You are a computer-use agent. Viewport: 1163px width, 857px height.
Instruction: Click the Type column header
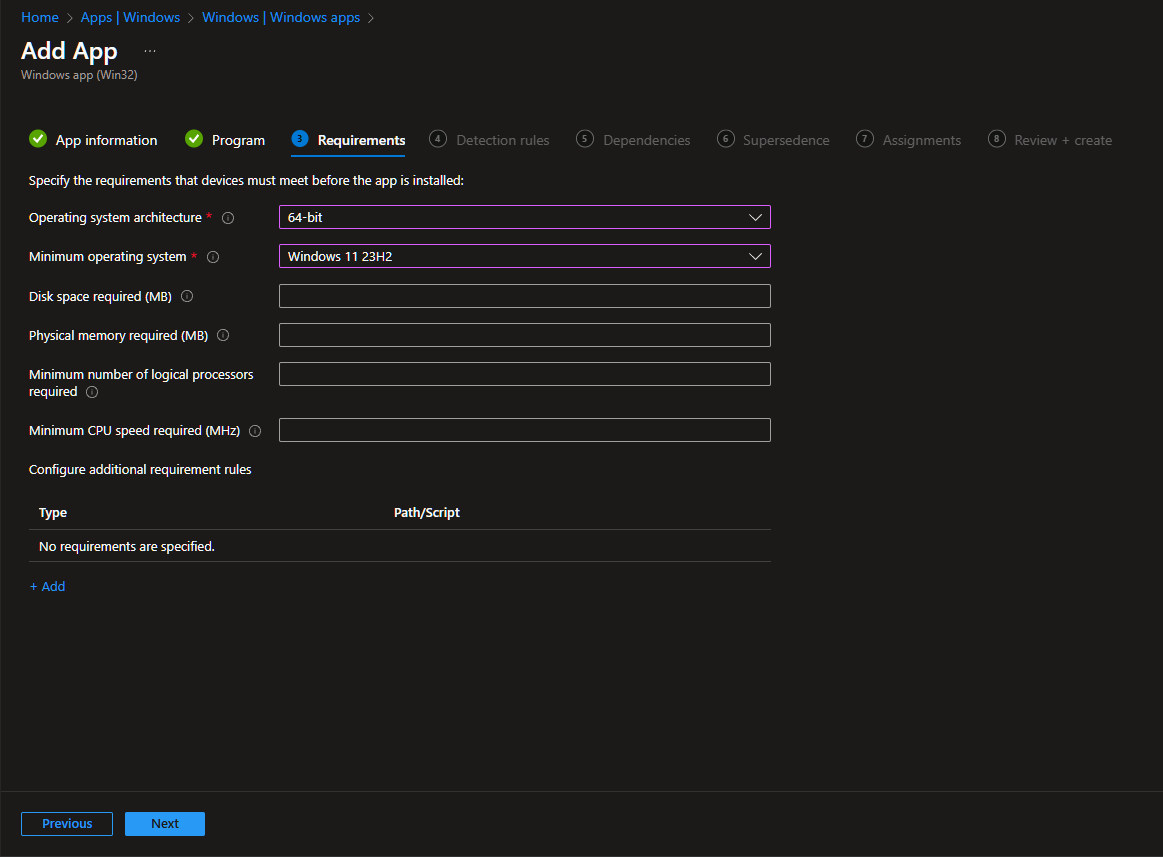tap(53, 513)
